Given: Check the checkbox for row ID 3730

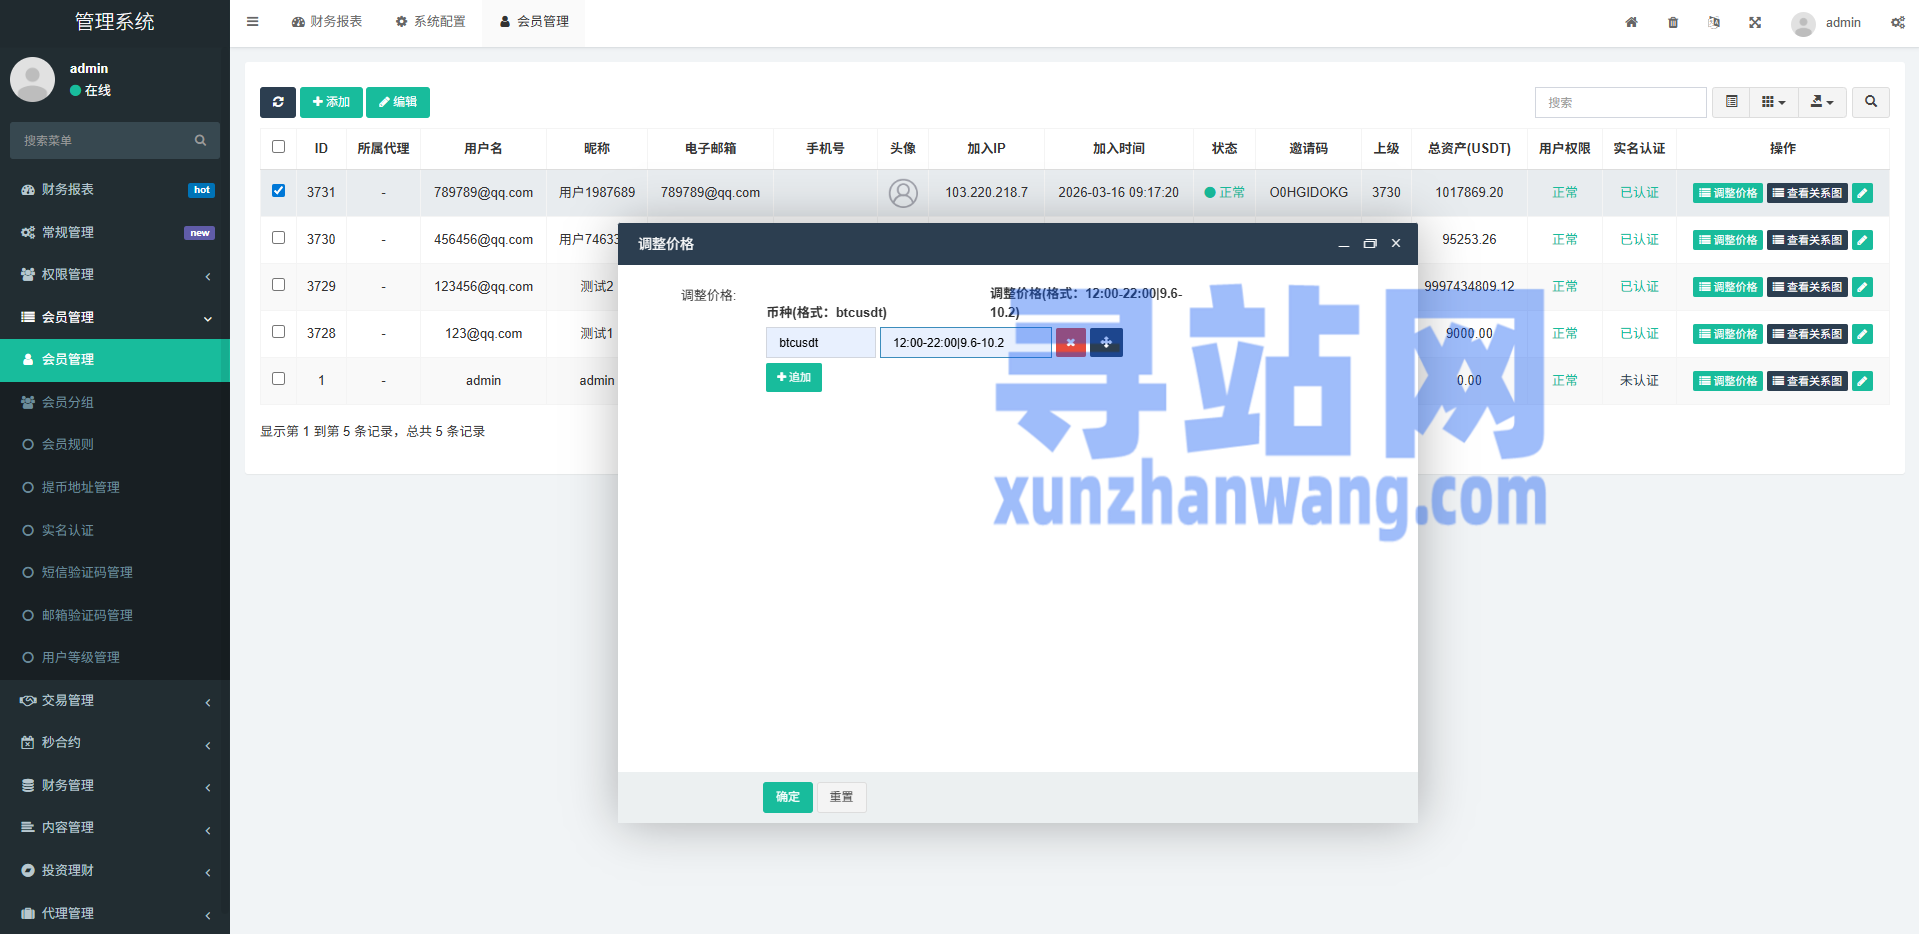Looking at the screenshot, I should point(279,238).
